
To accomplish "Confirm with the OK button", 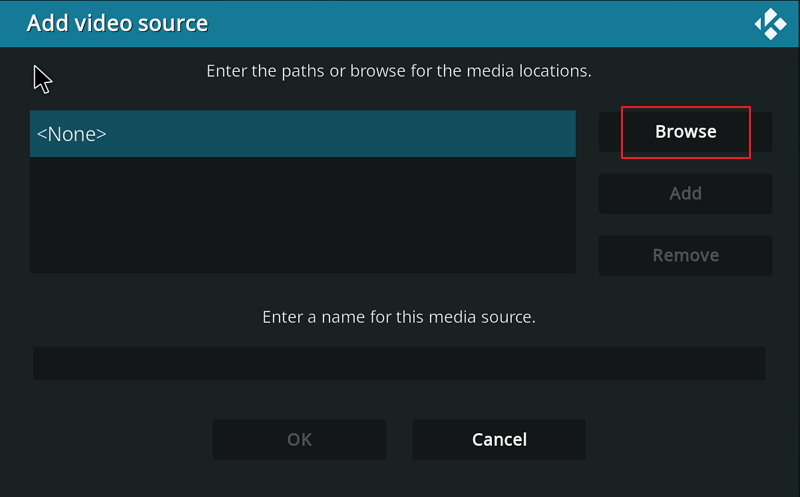I will pyautogui.click(x=299, y=439).
